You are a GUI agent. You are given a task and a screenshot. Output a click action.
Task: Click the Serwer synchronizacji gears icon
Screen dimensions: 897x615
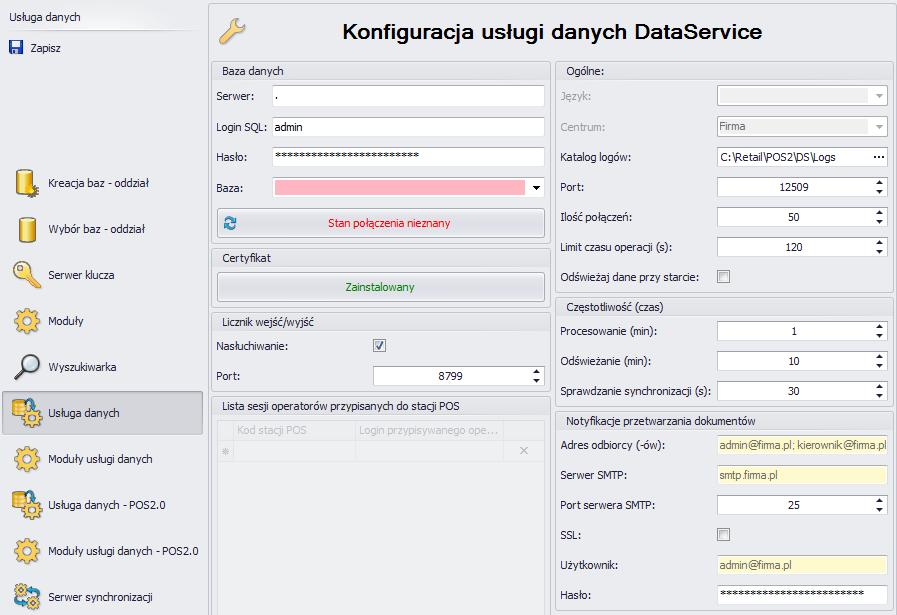[x=27, y=597]
